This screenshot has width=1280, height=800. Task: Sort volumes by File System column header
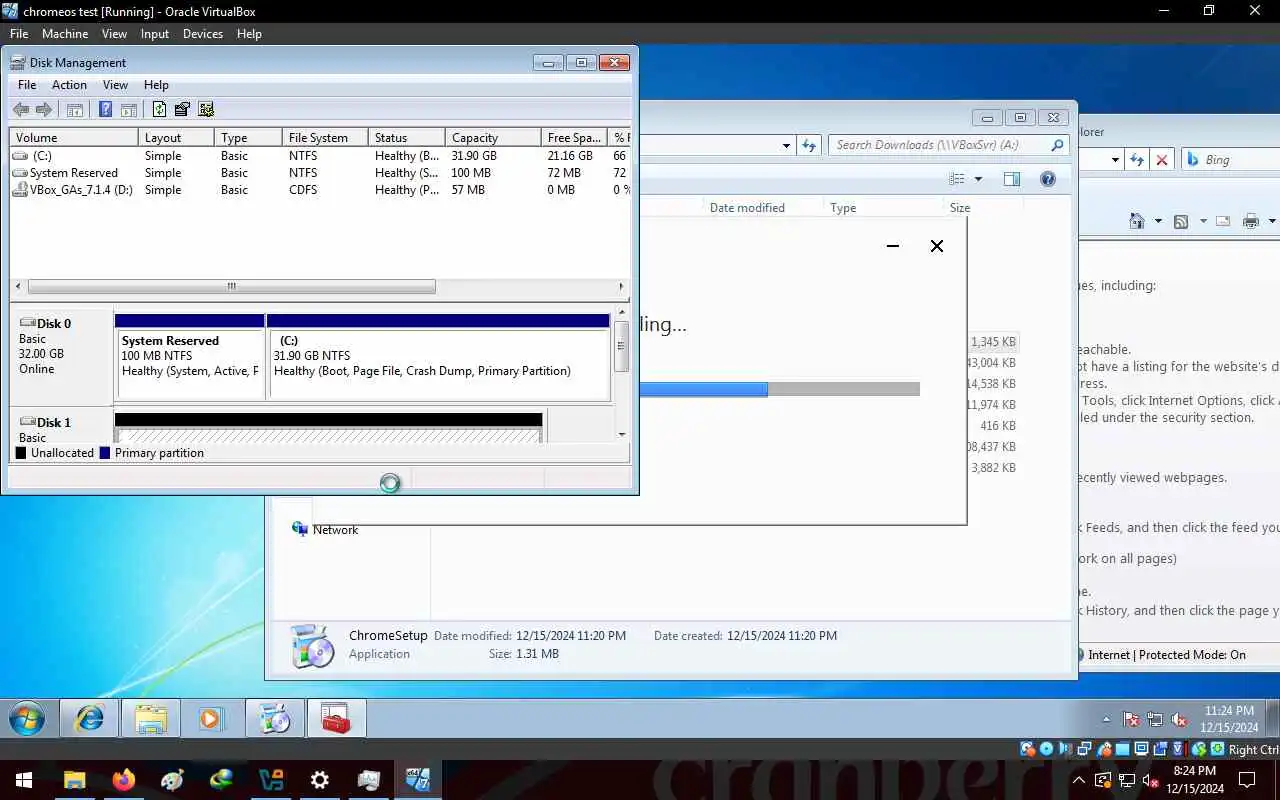(x=325, y=137)
